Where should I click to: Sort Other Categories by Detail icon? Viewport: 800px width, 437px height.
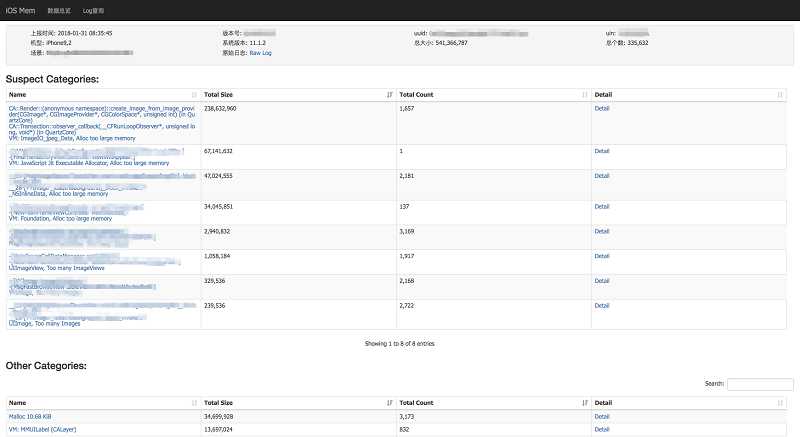click(780, 403)
